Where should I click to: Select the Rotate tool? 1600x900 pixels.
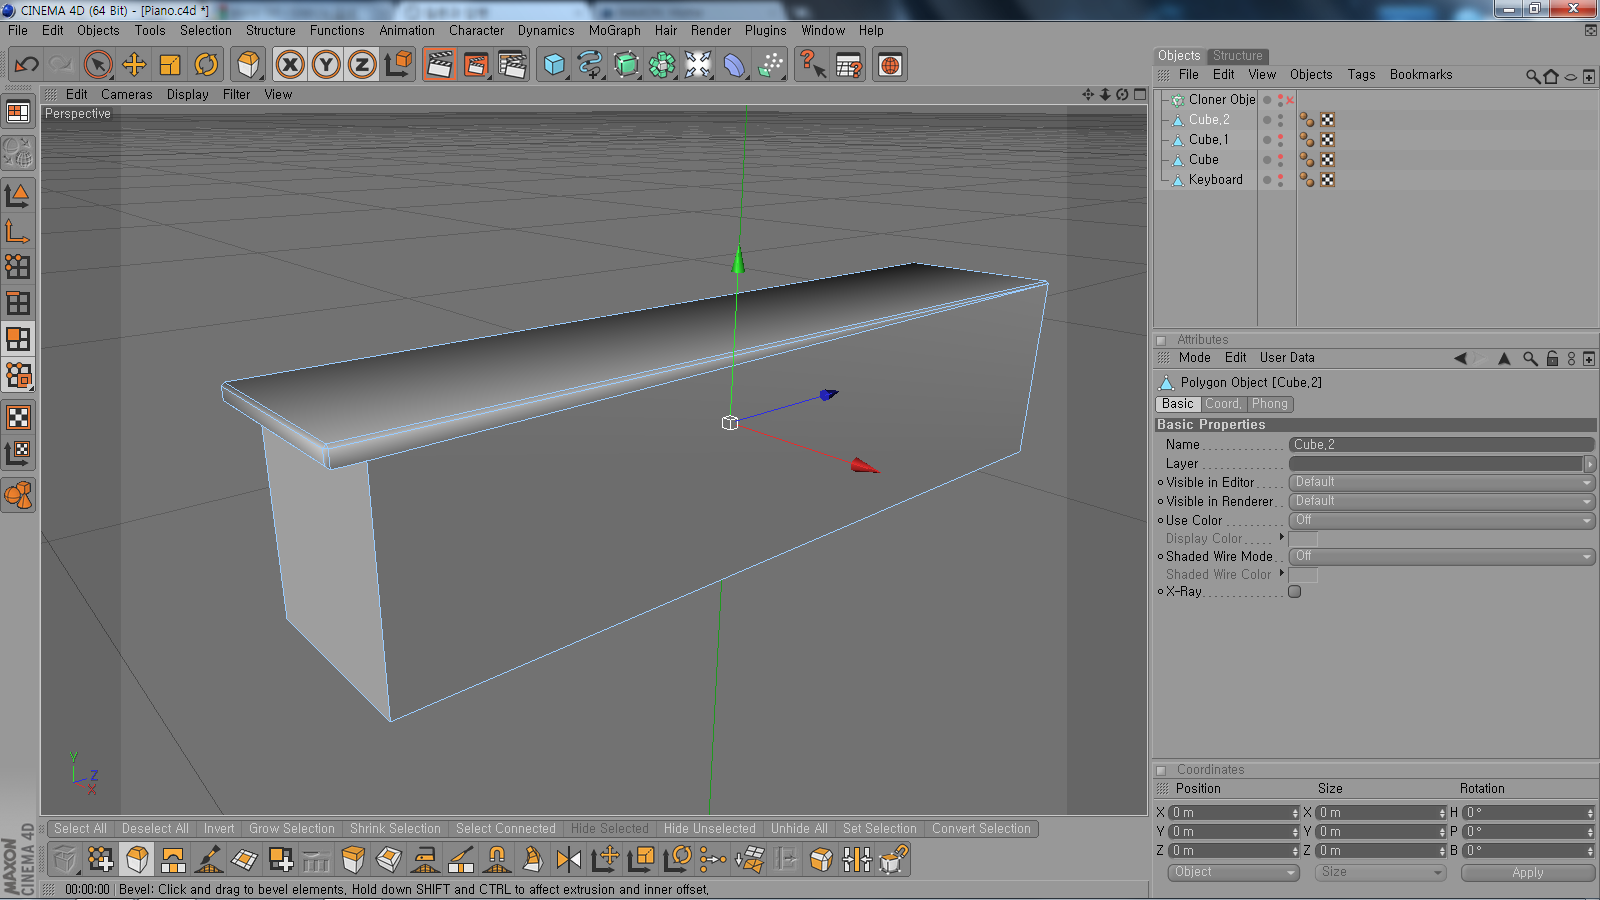(x=206, y=65)
